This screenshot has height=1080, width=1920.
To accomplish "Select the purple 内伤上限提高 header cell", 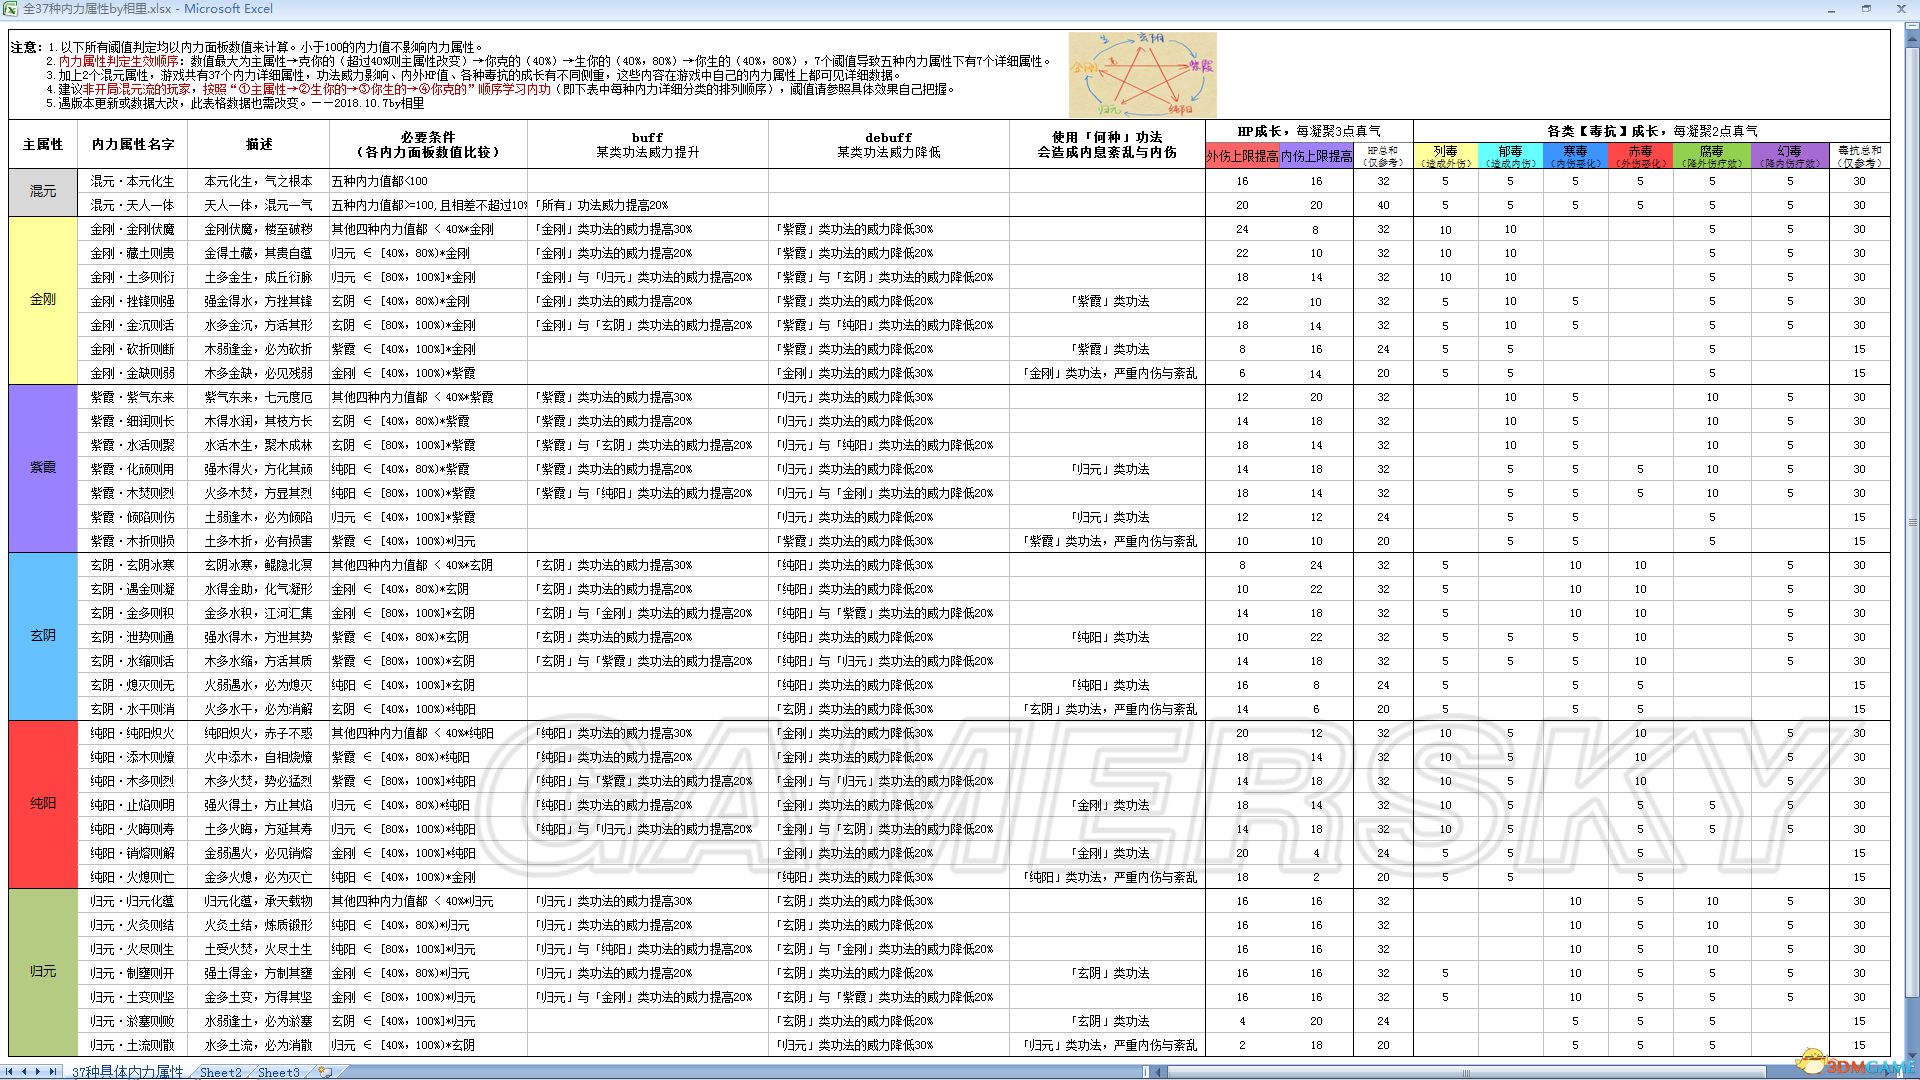I will (x=1316, y=155).
